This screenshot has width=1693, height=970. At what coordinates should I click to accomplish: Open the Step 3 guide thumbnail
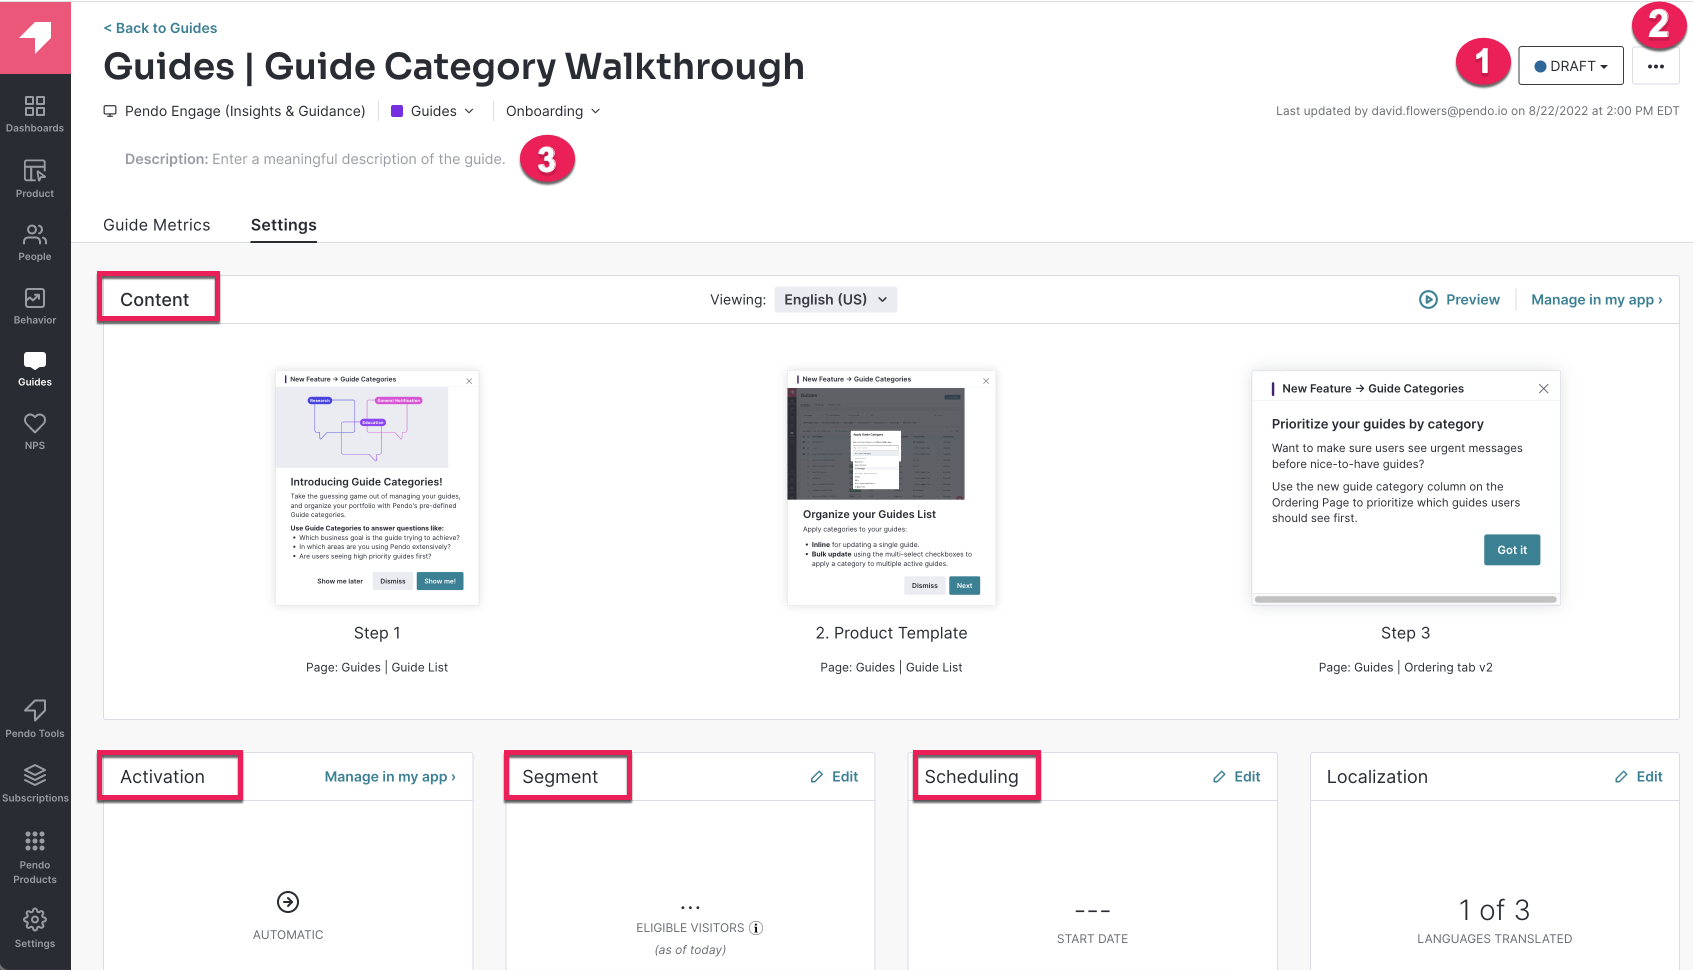[x=1406, y=488]
